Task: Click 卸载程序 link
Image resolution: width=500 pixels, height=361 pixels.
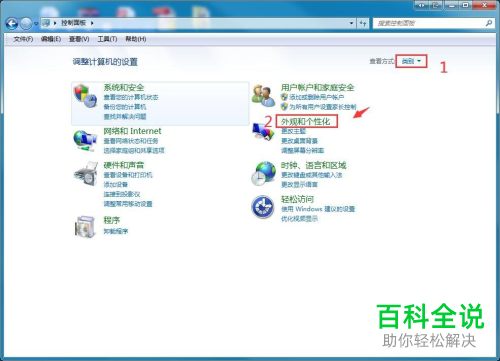Action: [115, 231]
